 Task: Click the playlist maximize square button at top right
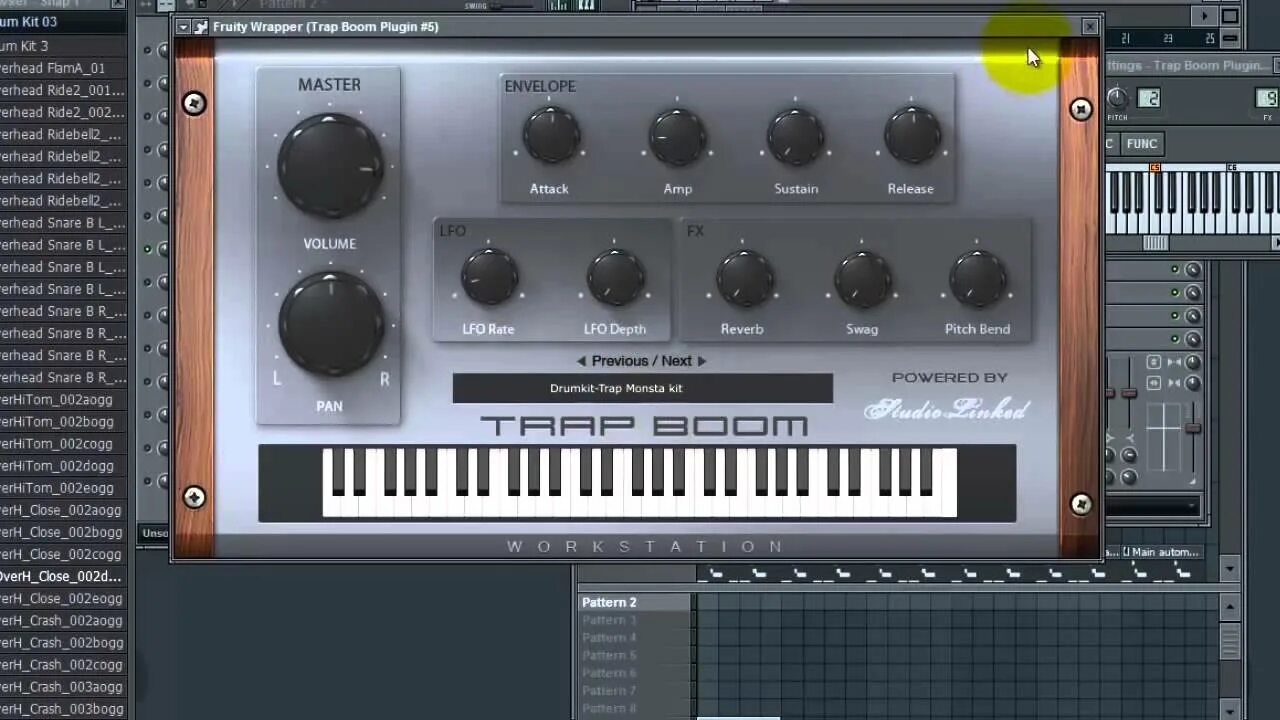coord(1230,16)
